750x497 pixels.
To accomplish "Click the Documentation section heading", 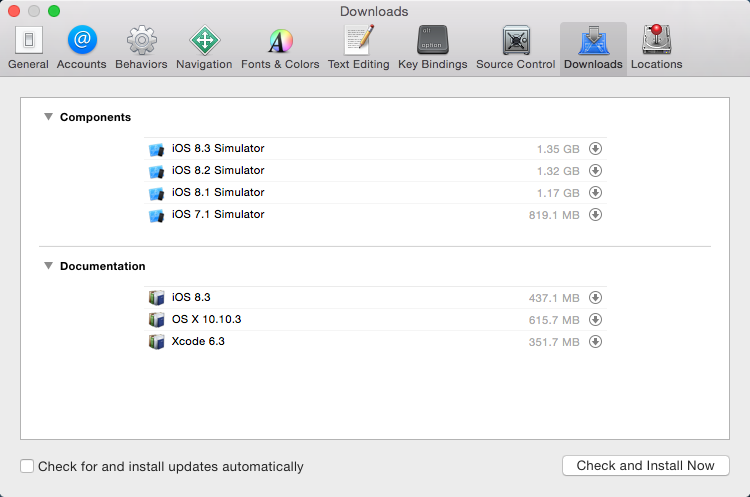I will coord(102,266).
